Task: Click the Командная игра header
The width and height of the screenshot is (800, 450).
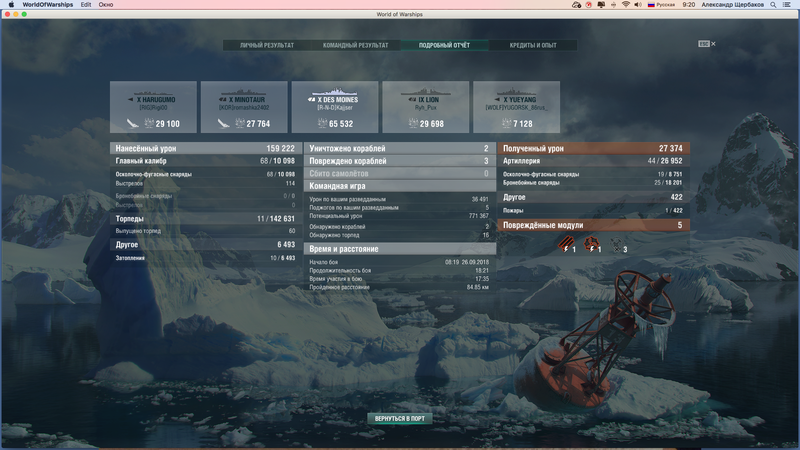Action: coord(399,186)
